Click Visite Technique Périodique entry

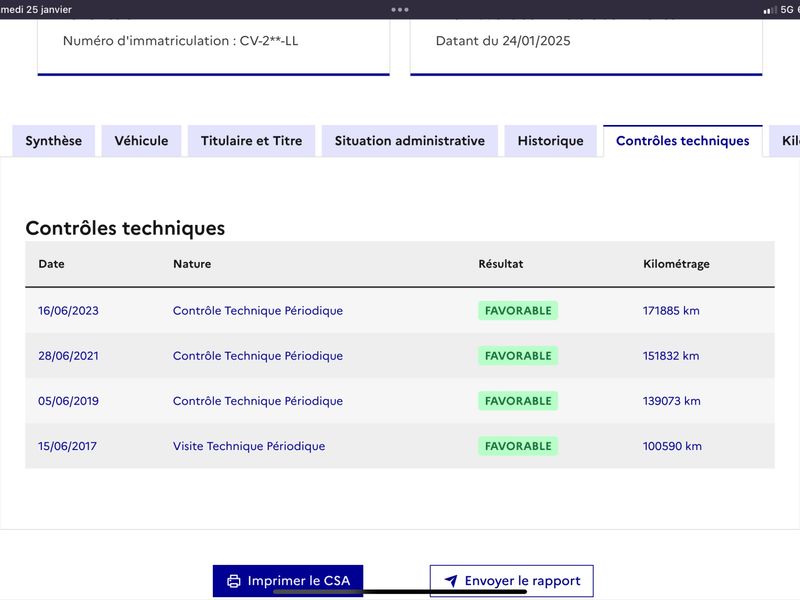tap(249, 446)
